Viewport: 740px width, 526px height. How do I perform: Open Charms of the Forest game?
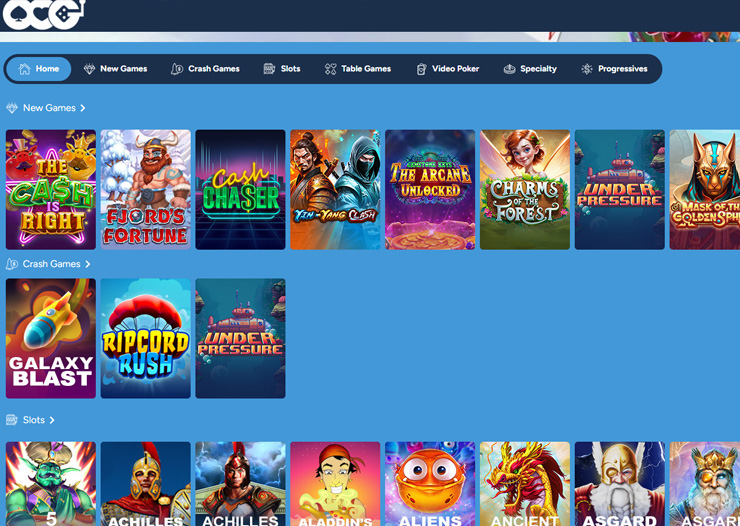(x=525, y=190)
